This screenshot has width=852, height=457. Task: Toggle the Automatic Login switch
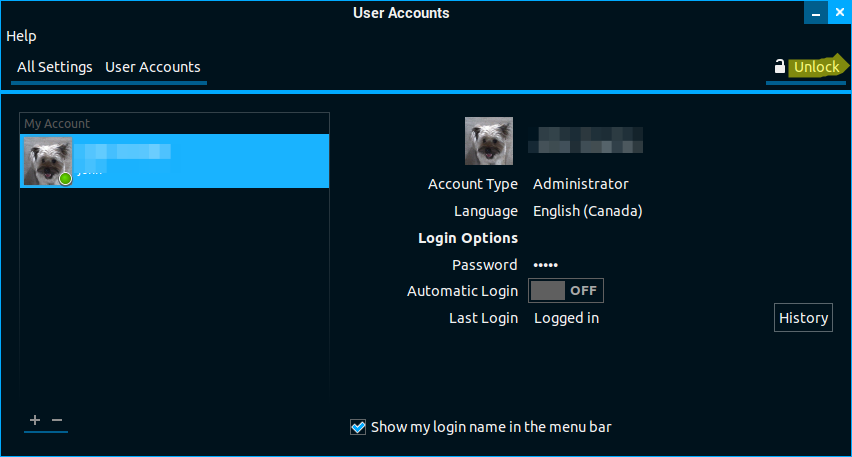pyautogui.click(x=566, y=291)
